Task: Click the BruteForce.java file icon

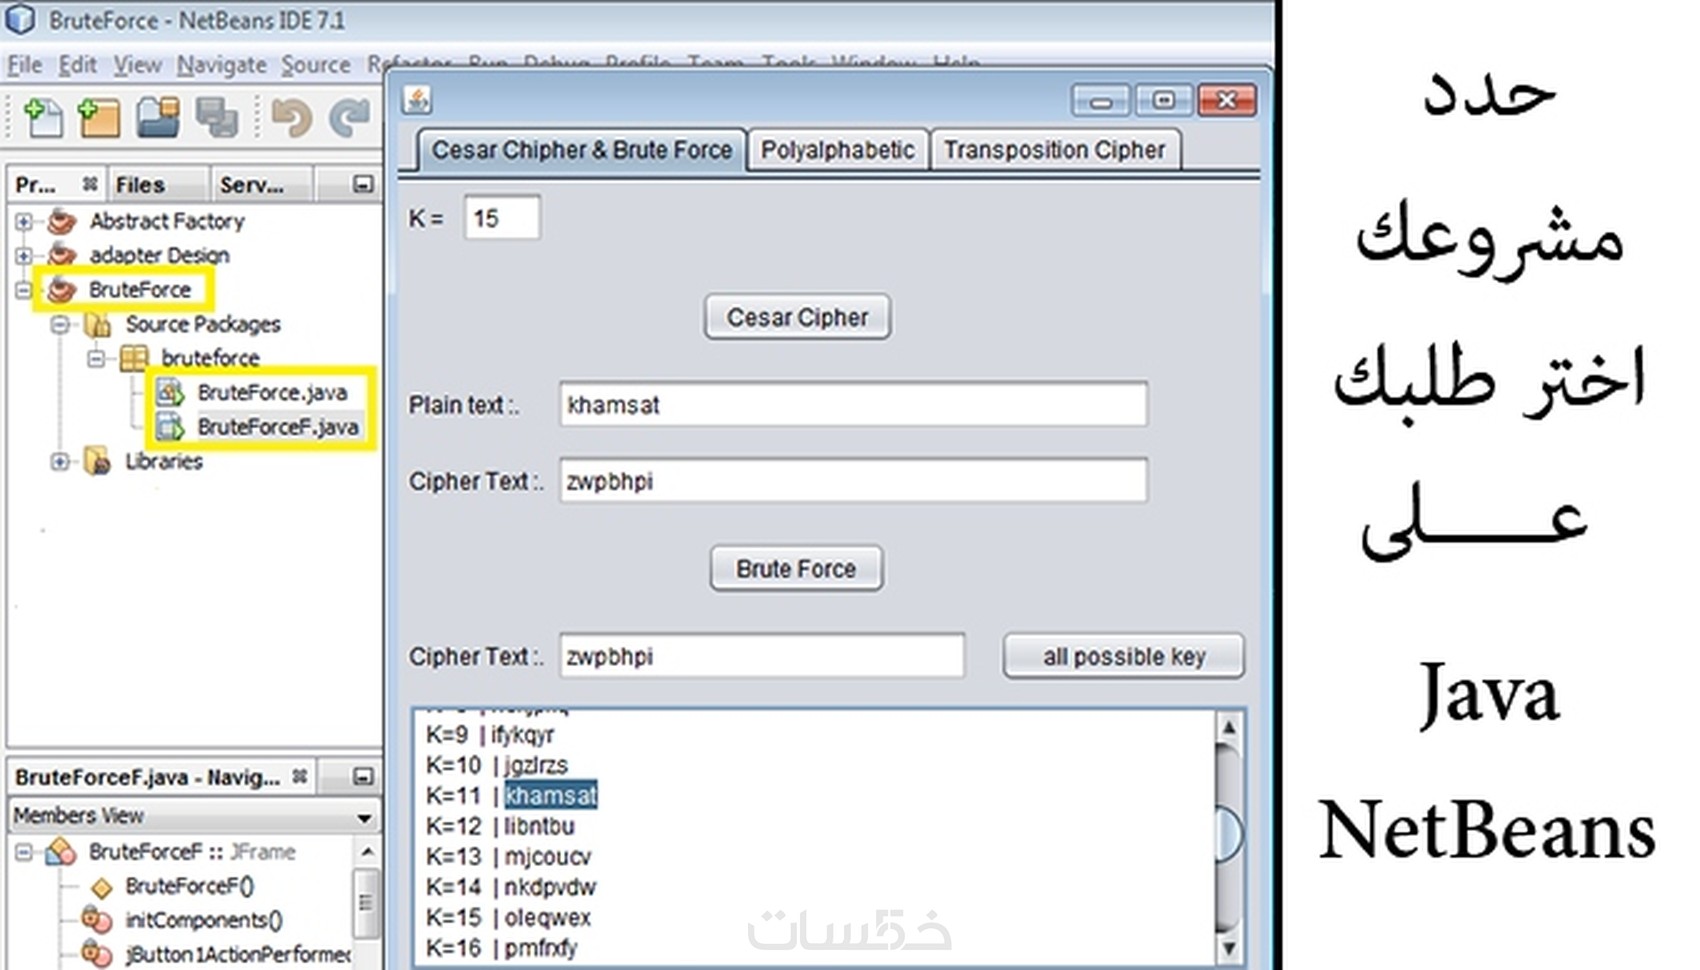Action: [170, 392]
